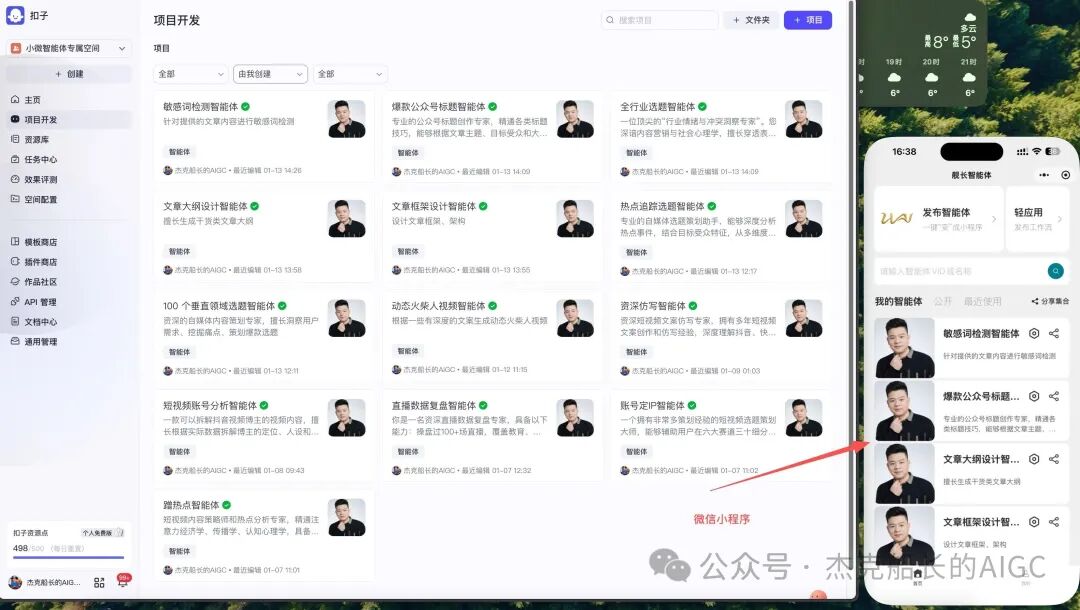Open the 100 个垂直领域选题智能体 card
This screenshot has height=610, width=1080.
[x=264, y=337]
